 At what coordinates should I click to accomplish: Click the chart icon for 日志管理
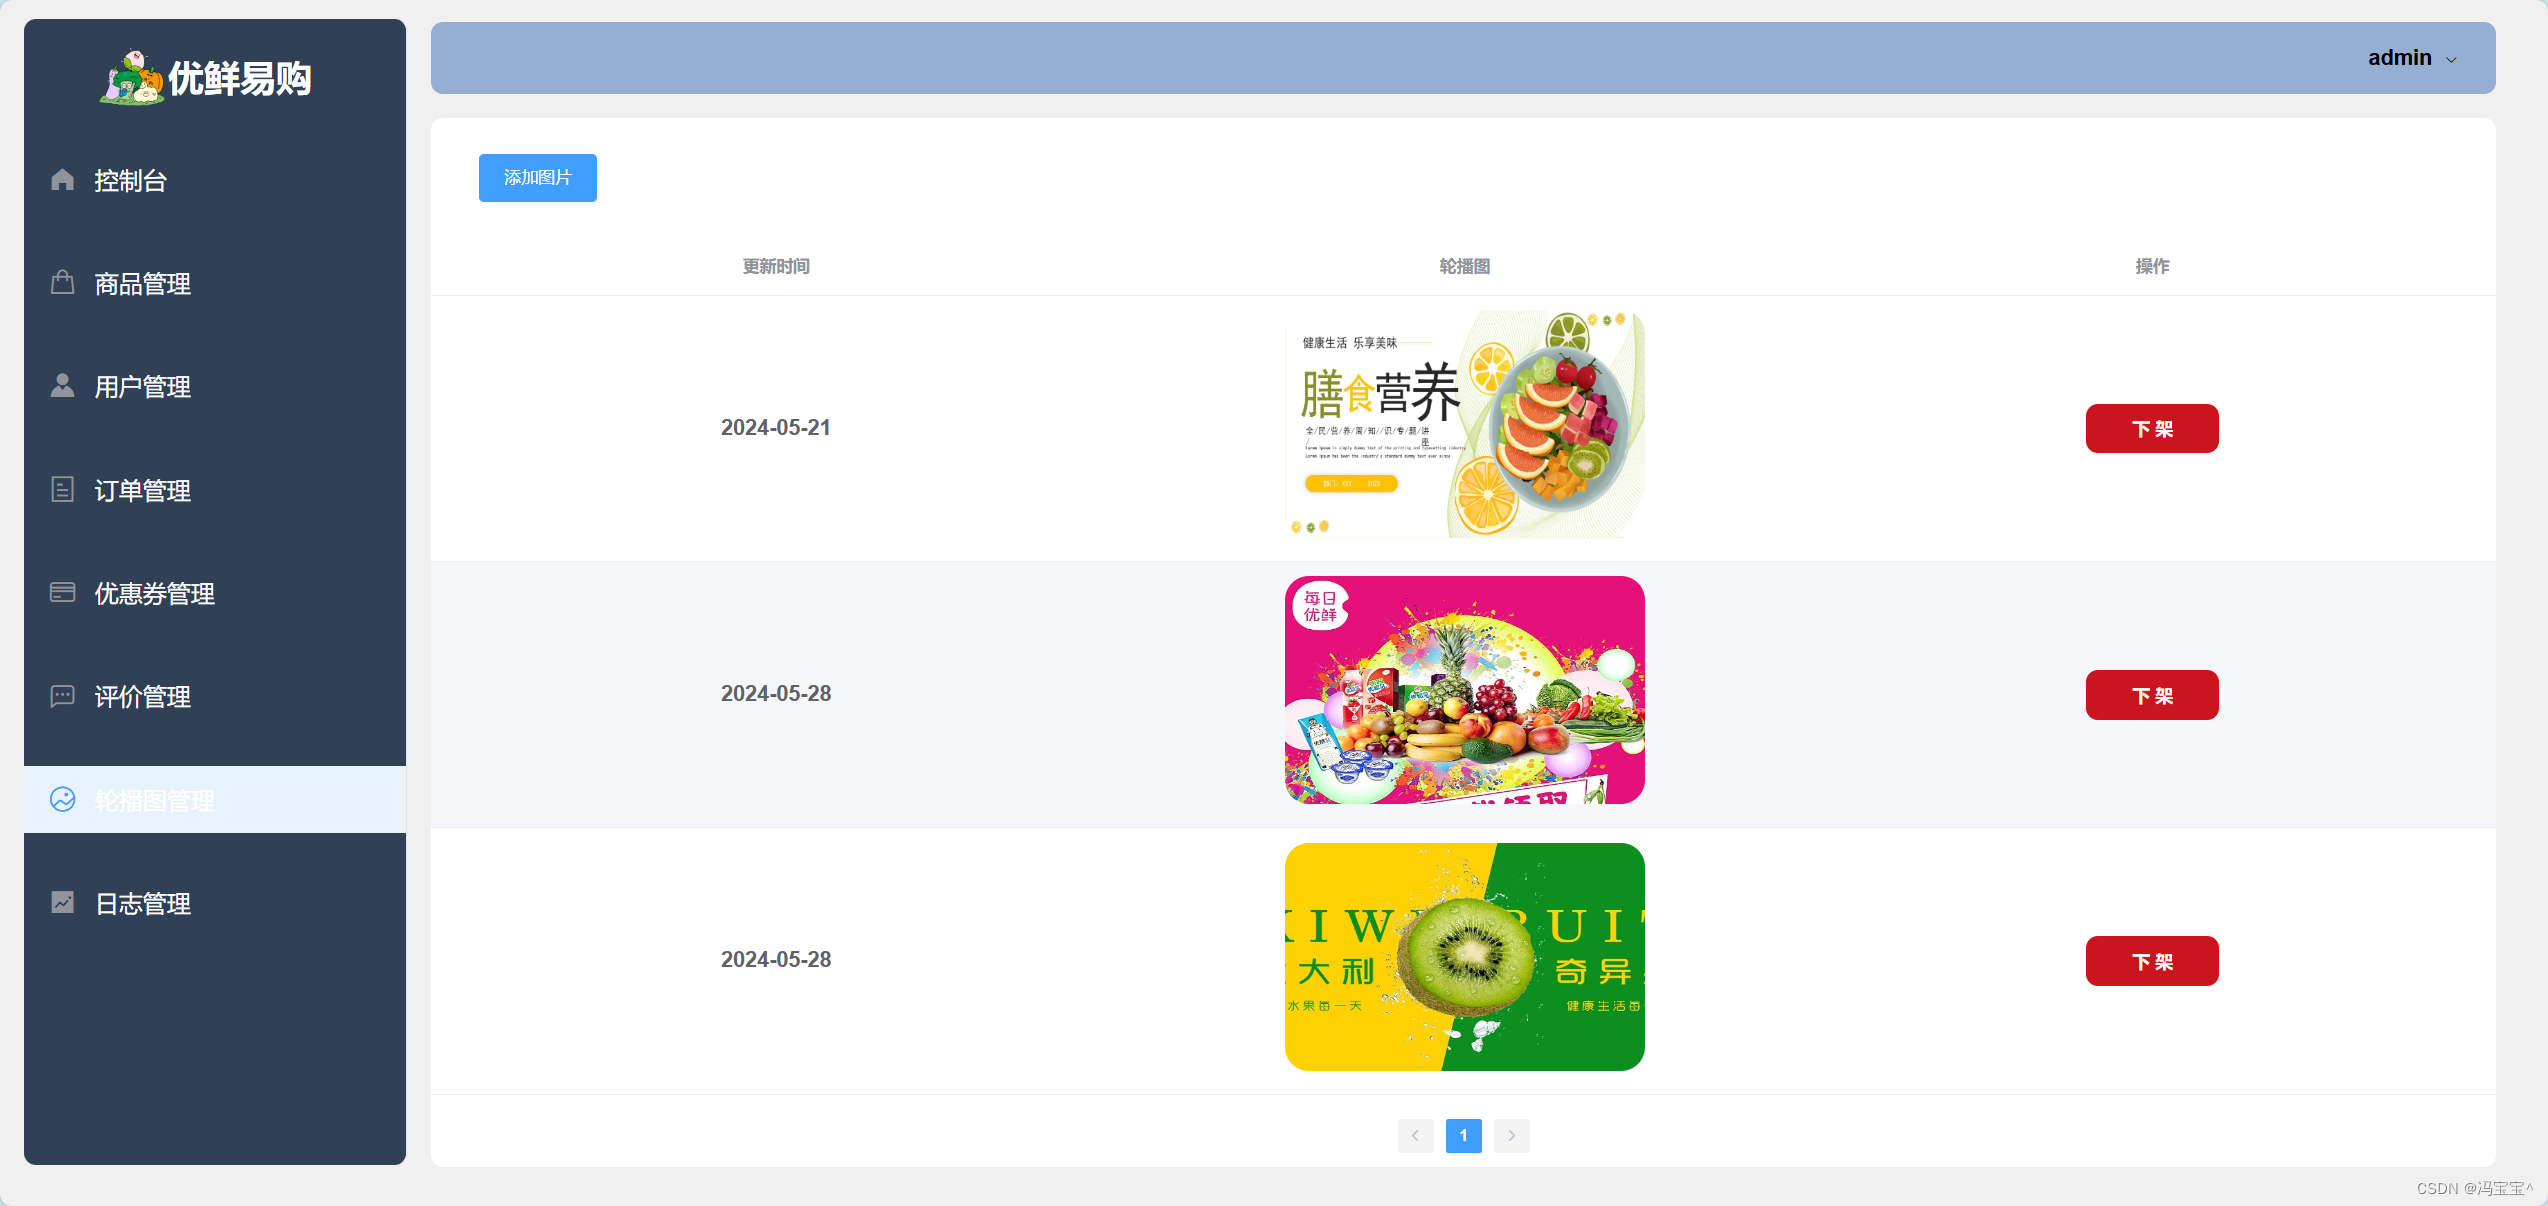coord(62,903)
